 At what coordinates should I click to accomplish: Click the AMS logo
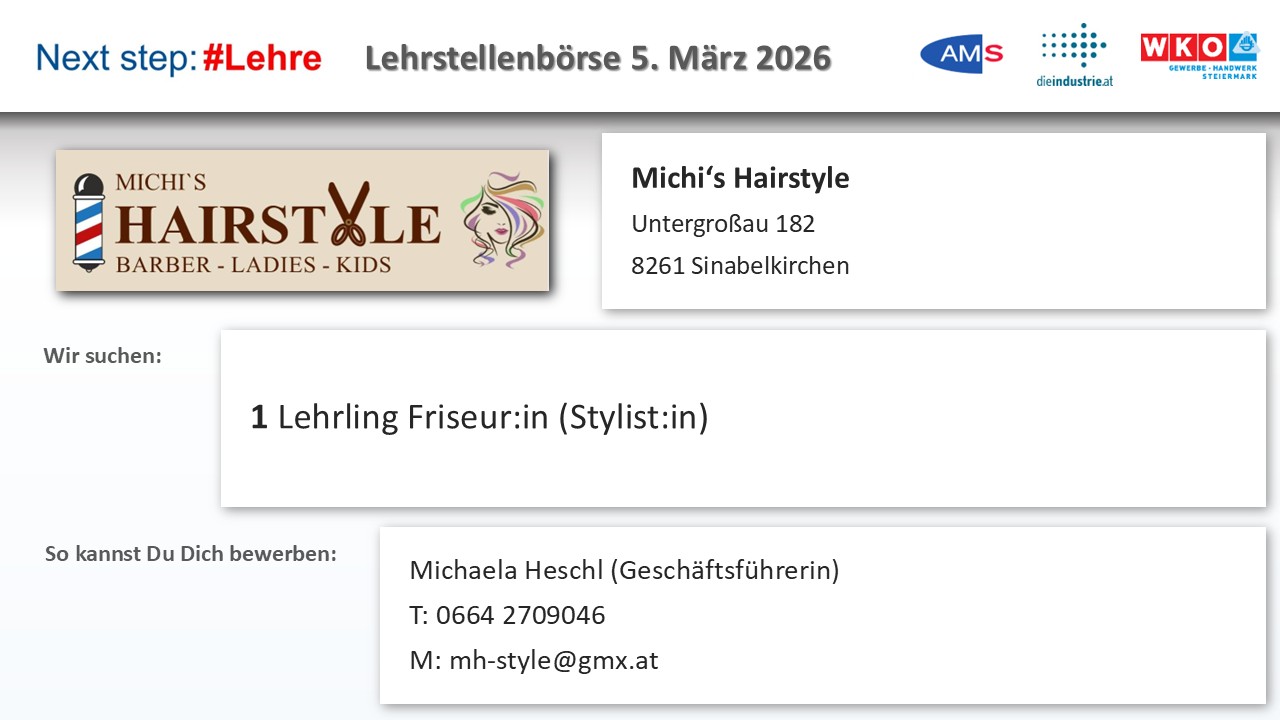point(961,54)
